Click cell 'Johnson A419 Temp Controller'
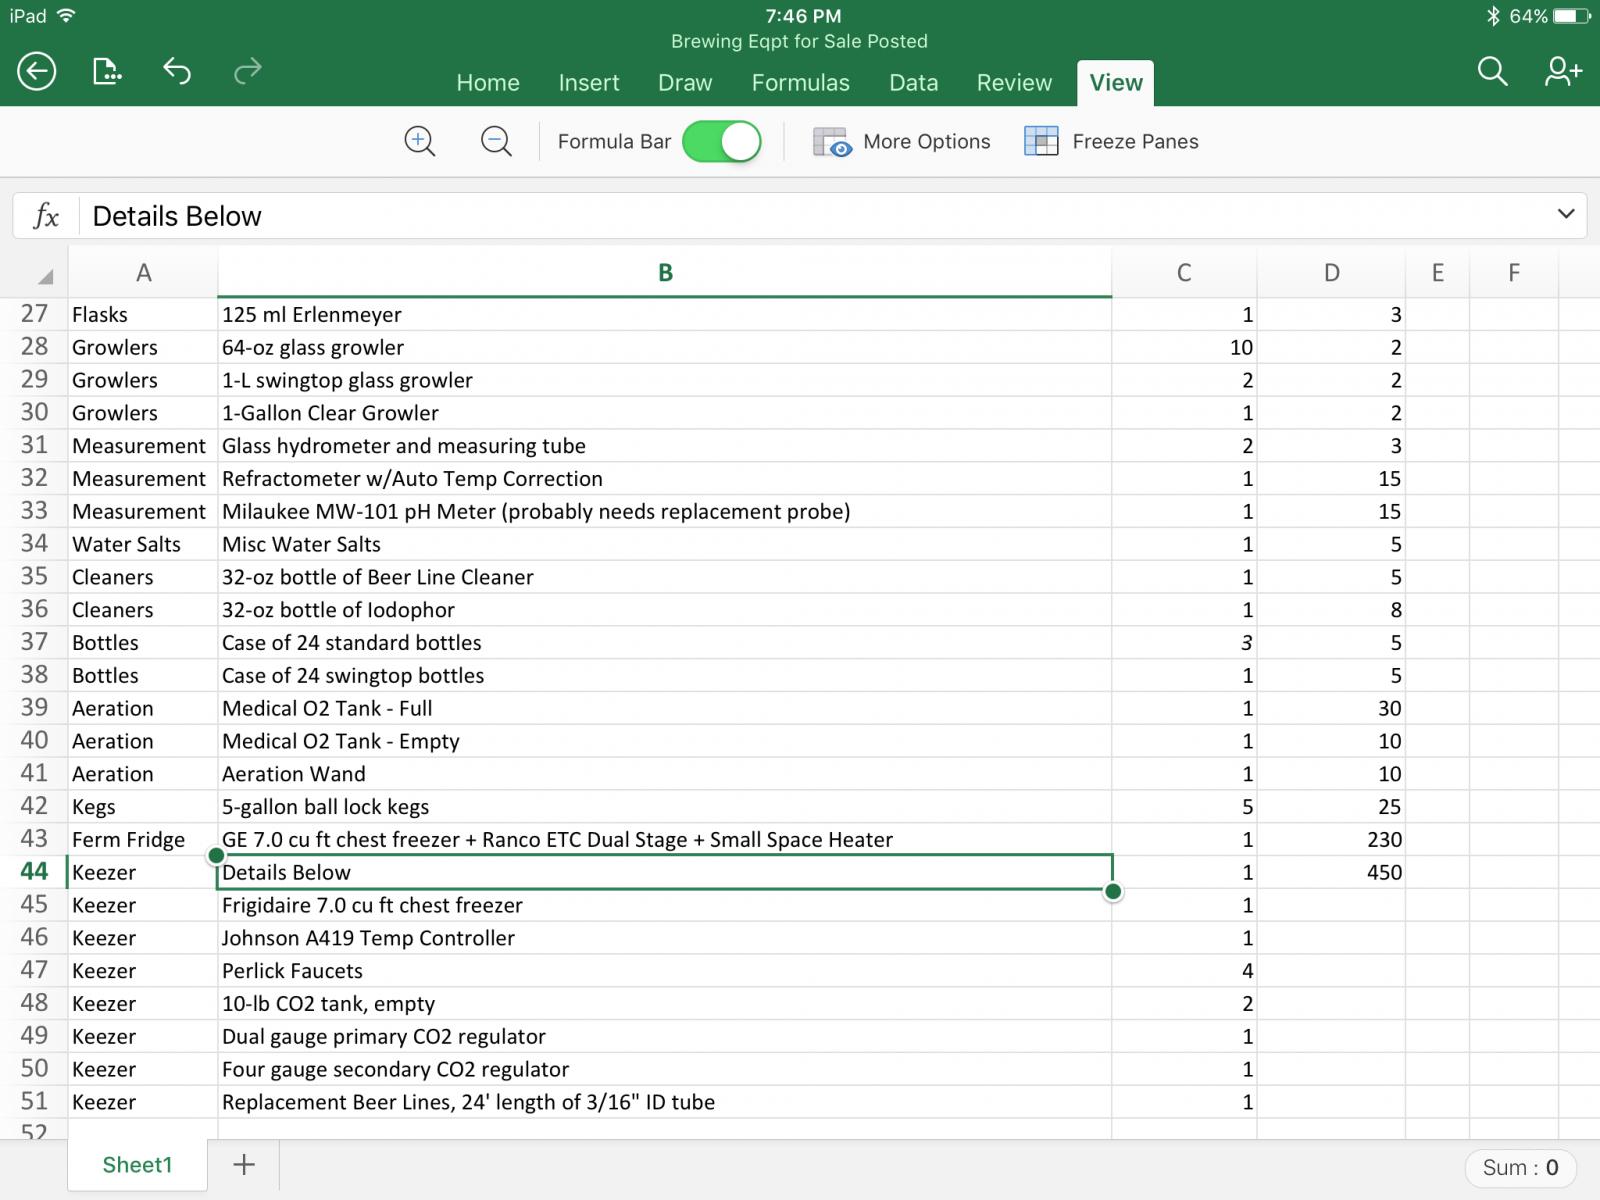Viewport: 1600px width, 1200px height. pyautogui.click(x=664, y=938)
